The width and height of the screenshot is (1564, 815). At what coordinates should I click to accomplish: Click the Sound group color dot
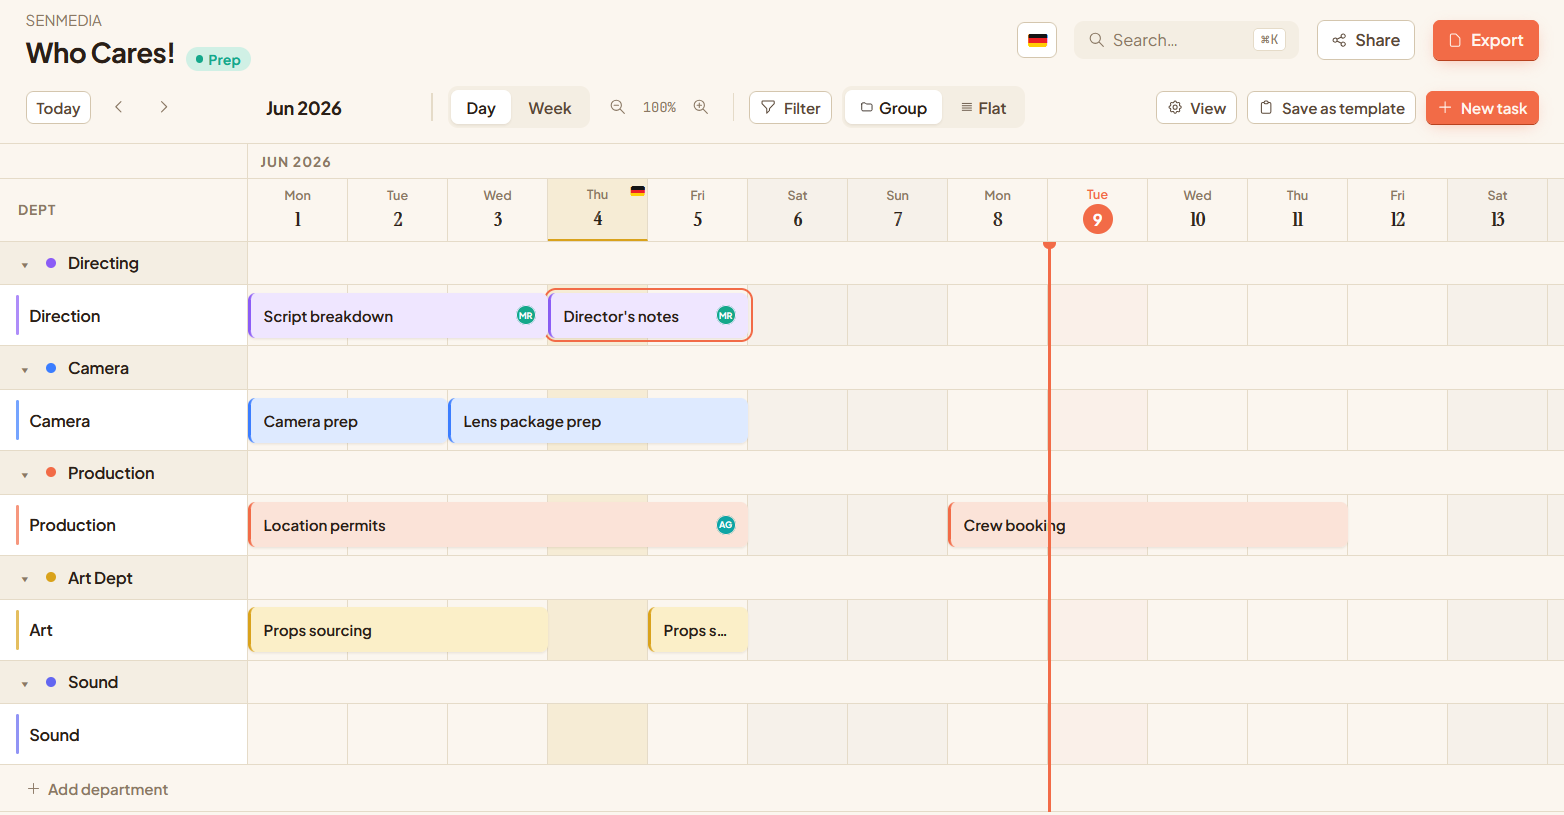tap(51, 682)
